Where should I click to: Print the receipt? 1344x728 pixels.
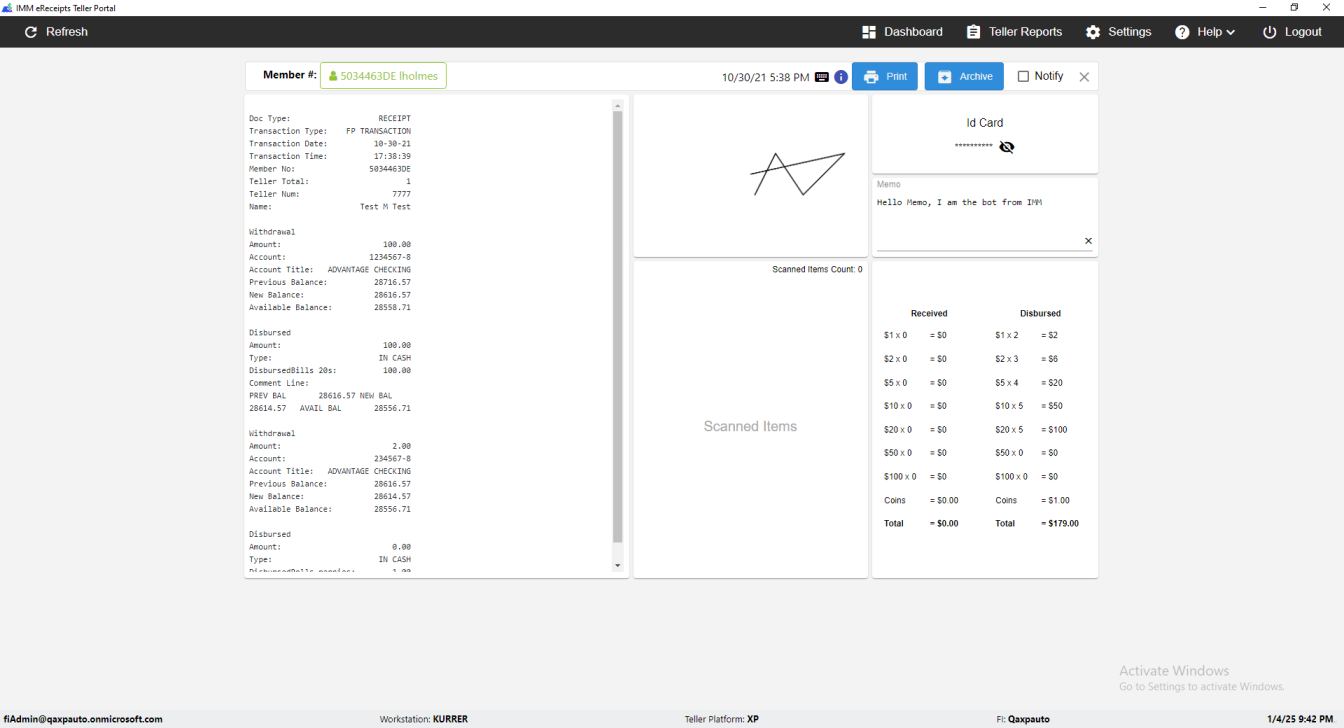point(885,76)
